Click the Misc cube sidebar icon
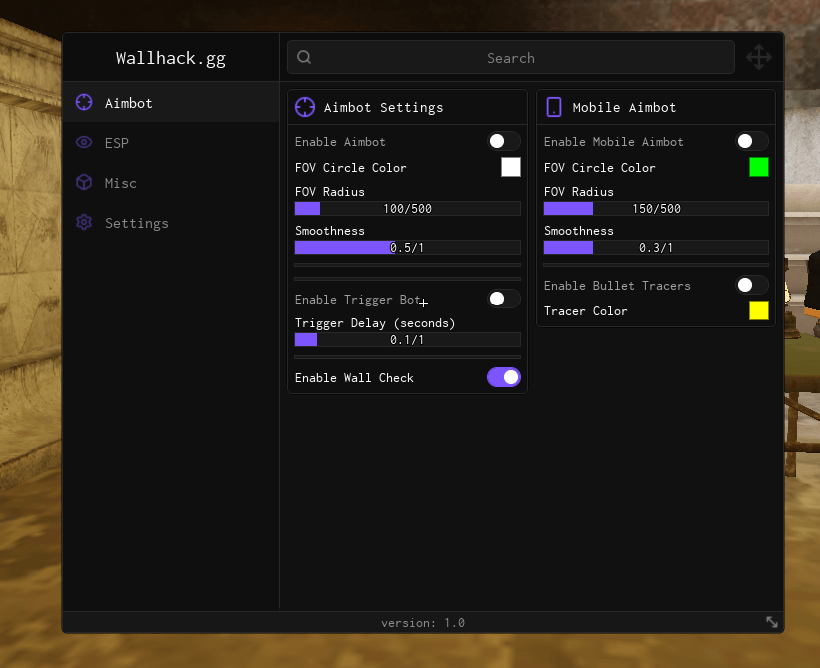Viewport: 820px width, 668px height. pos(84,183)
